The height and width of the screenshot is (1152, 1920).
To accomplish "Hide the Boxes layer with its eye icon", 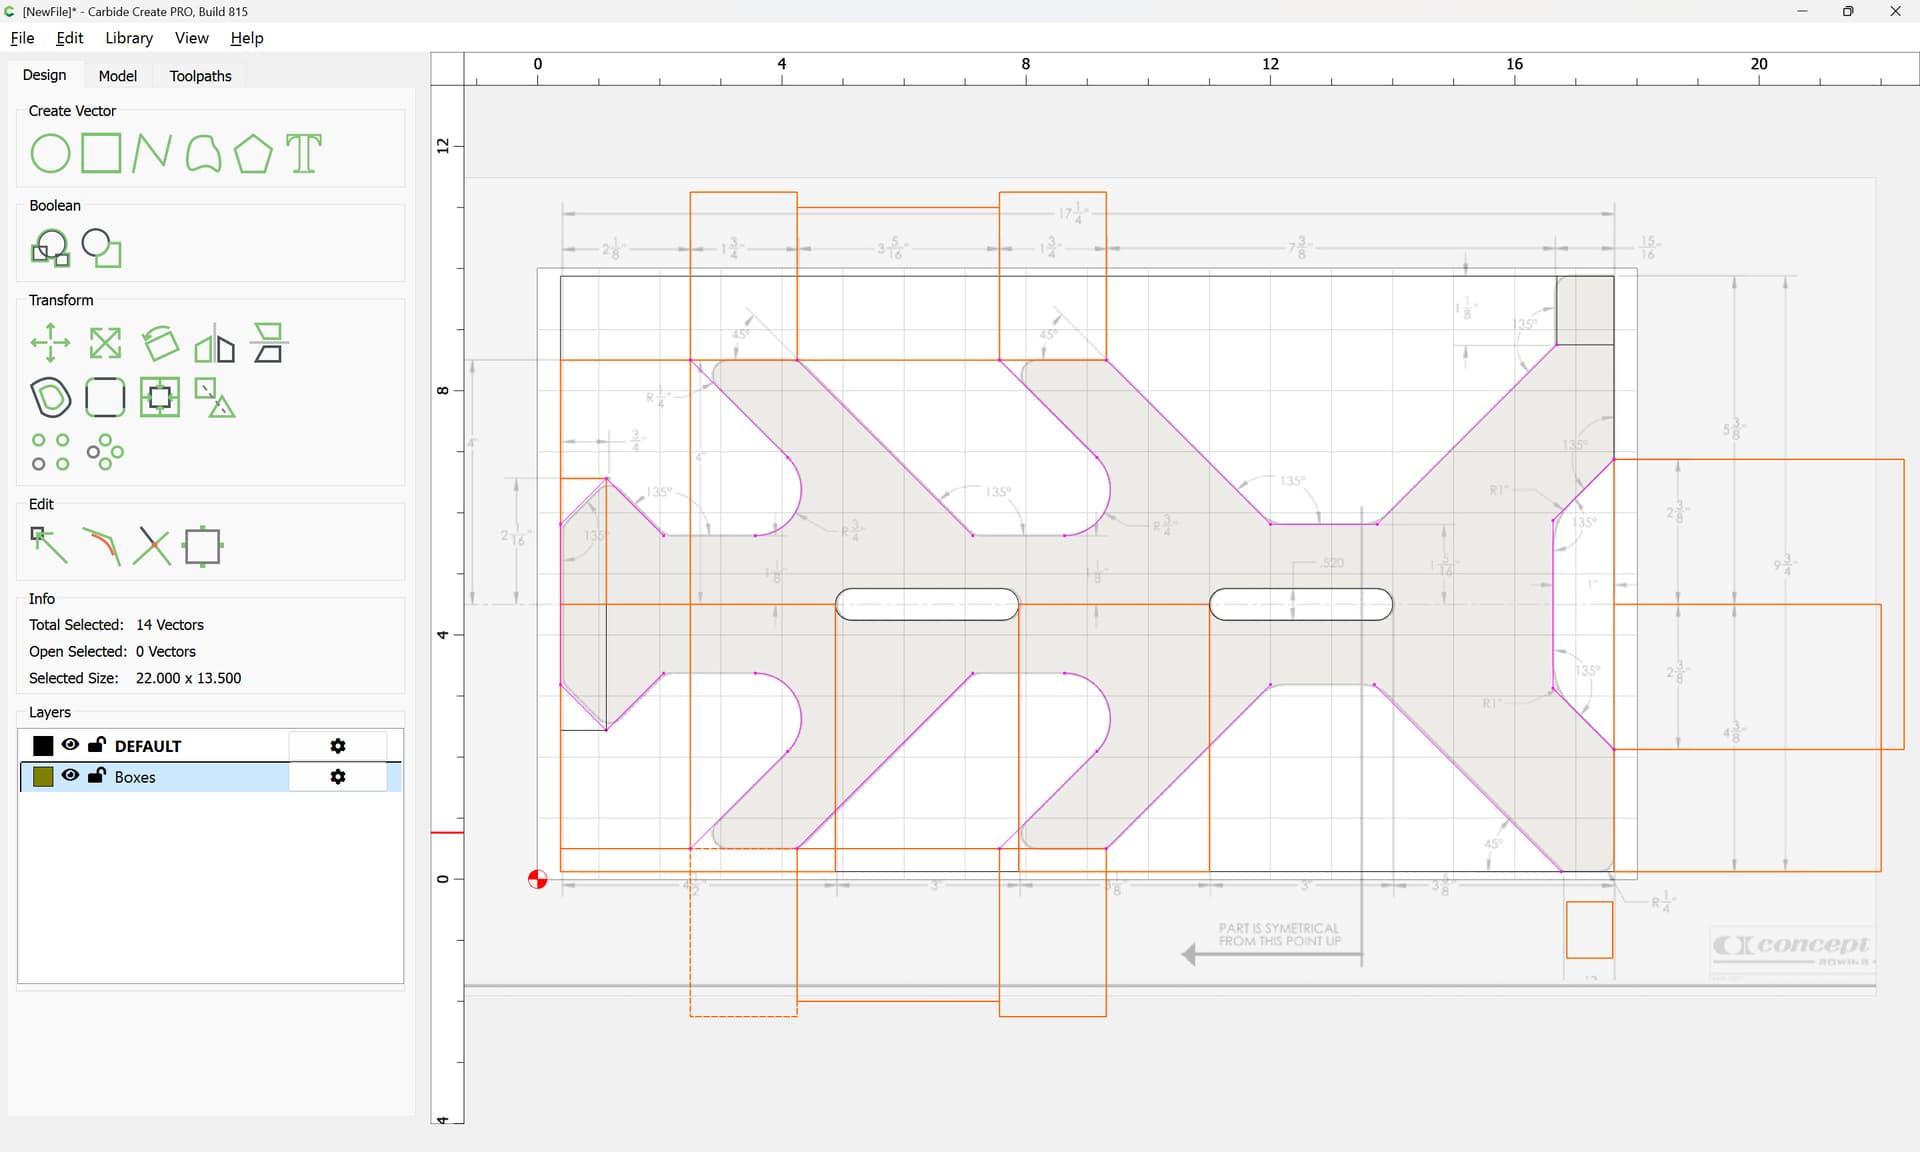I will (x=70, y=776).
